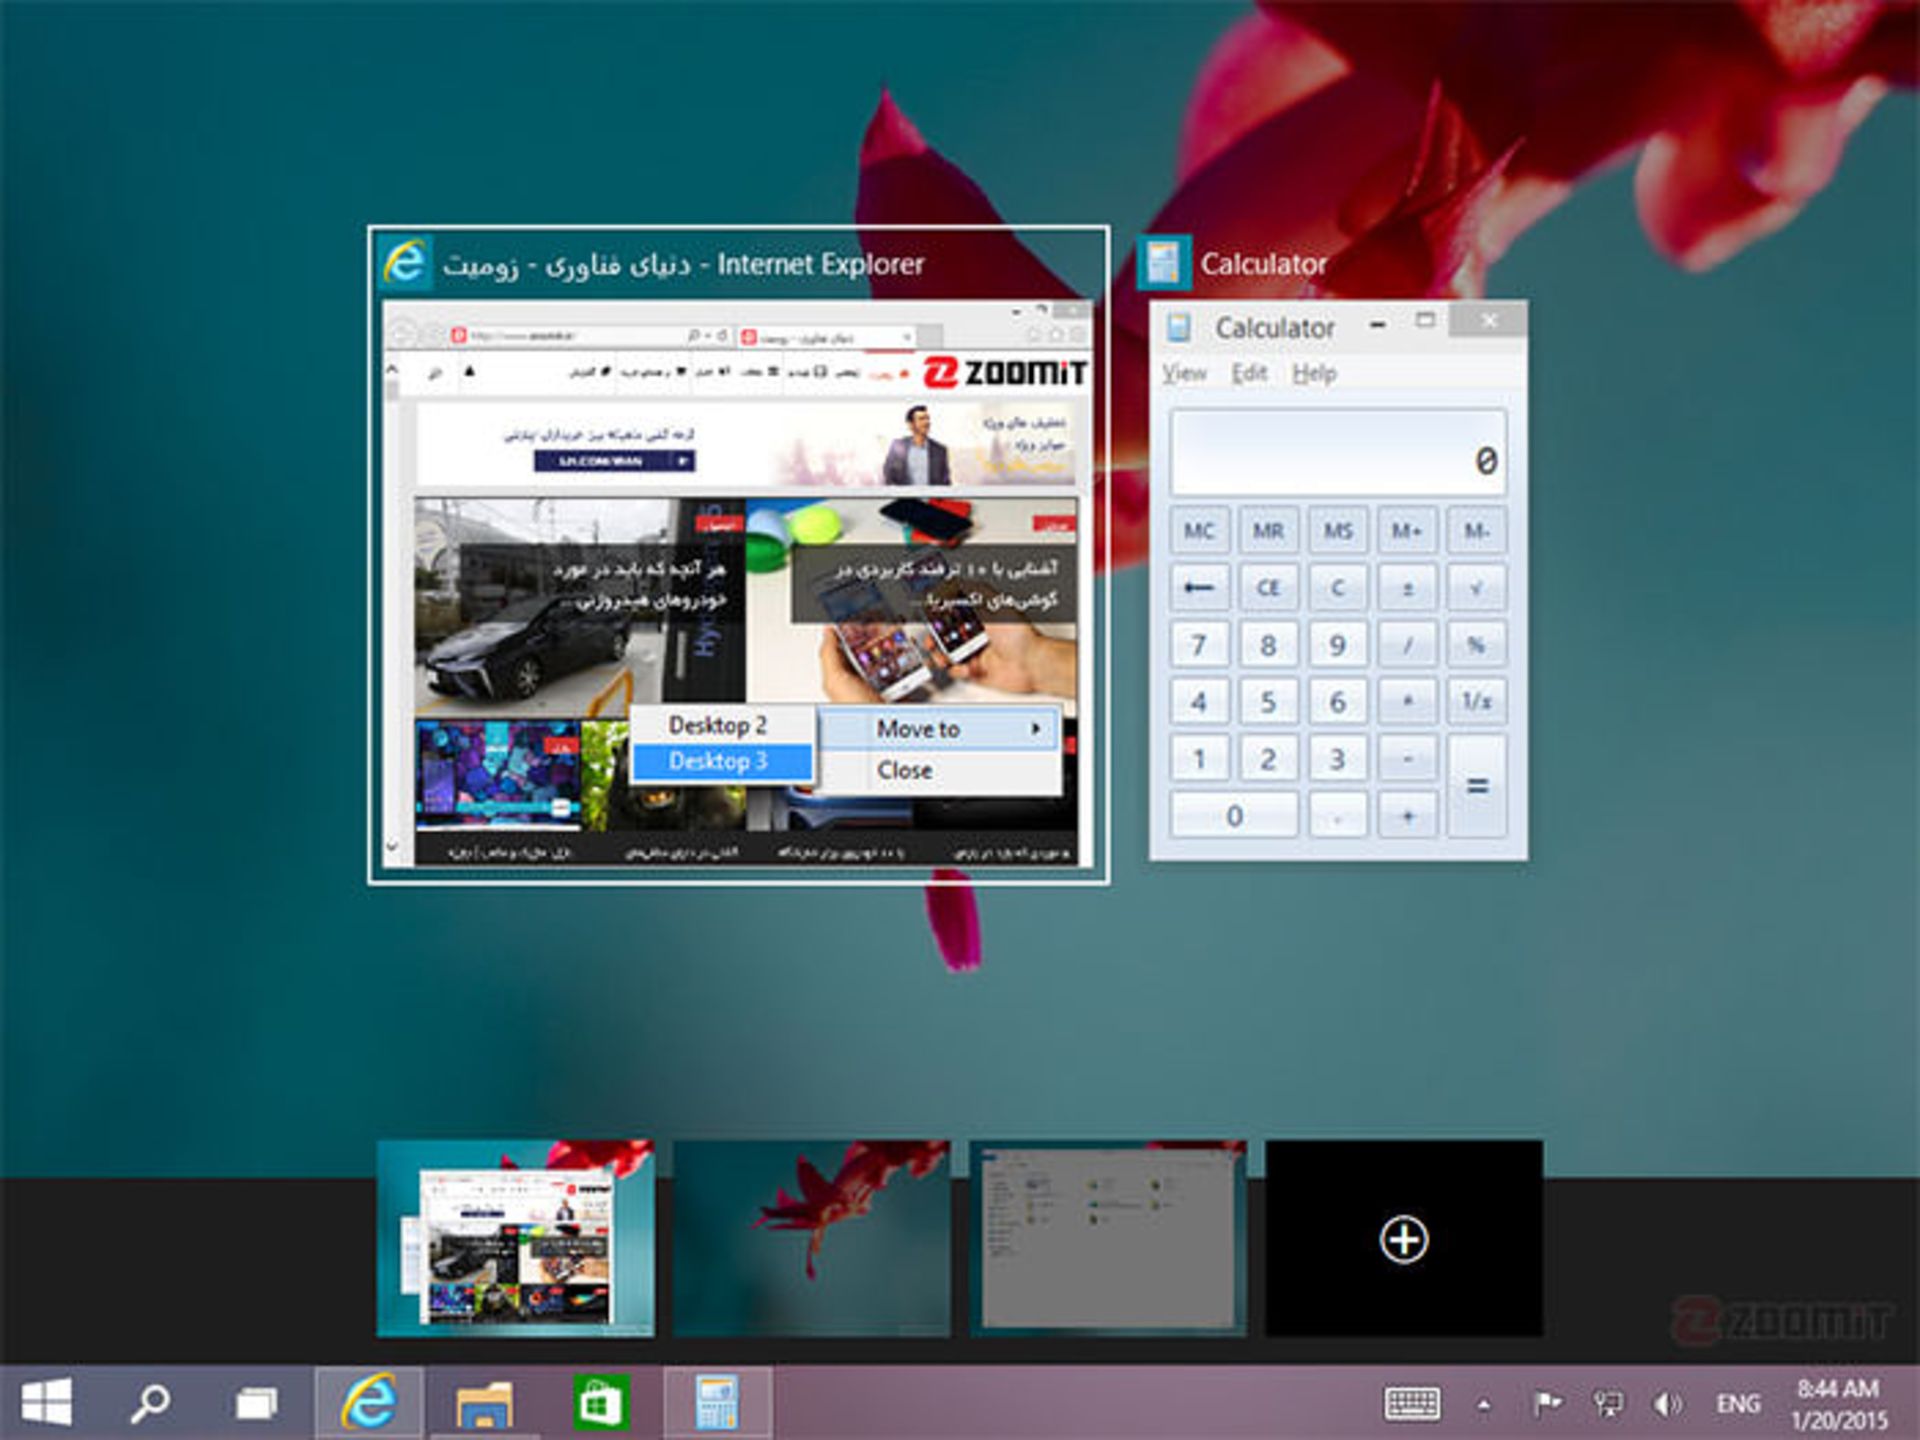Image resolution: width=1920 pixels, height=1440 pixels.
Task: Click the equals key
Action: tap(1476, 786)
